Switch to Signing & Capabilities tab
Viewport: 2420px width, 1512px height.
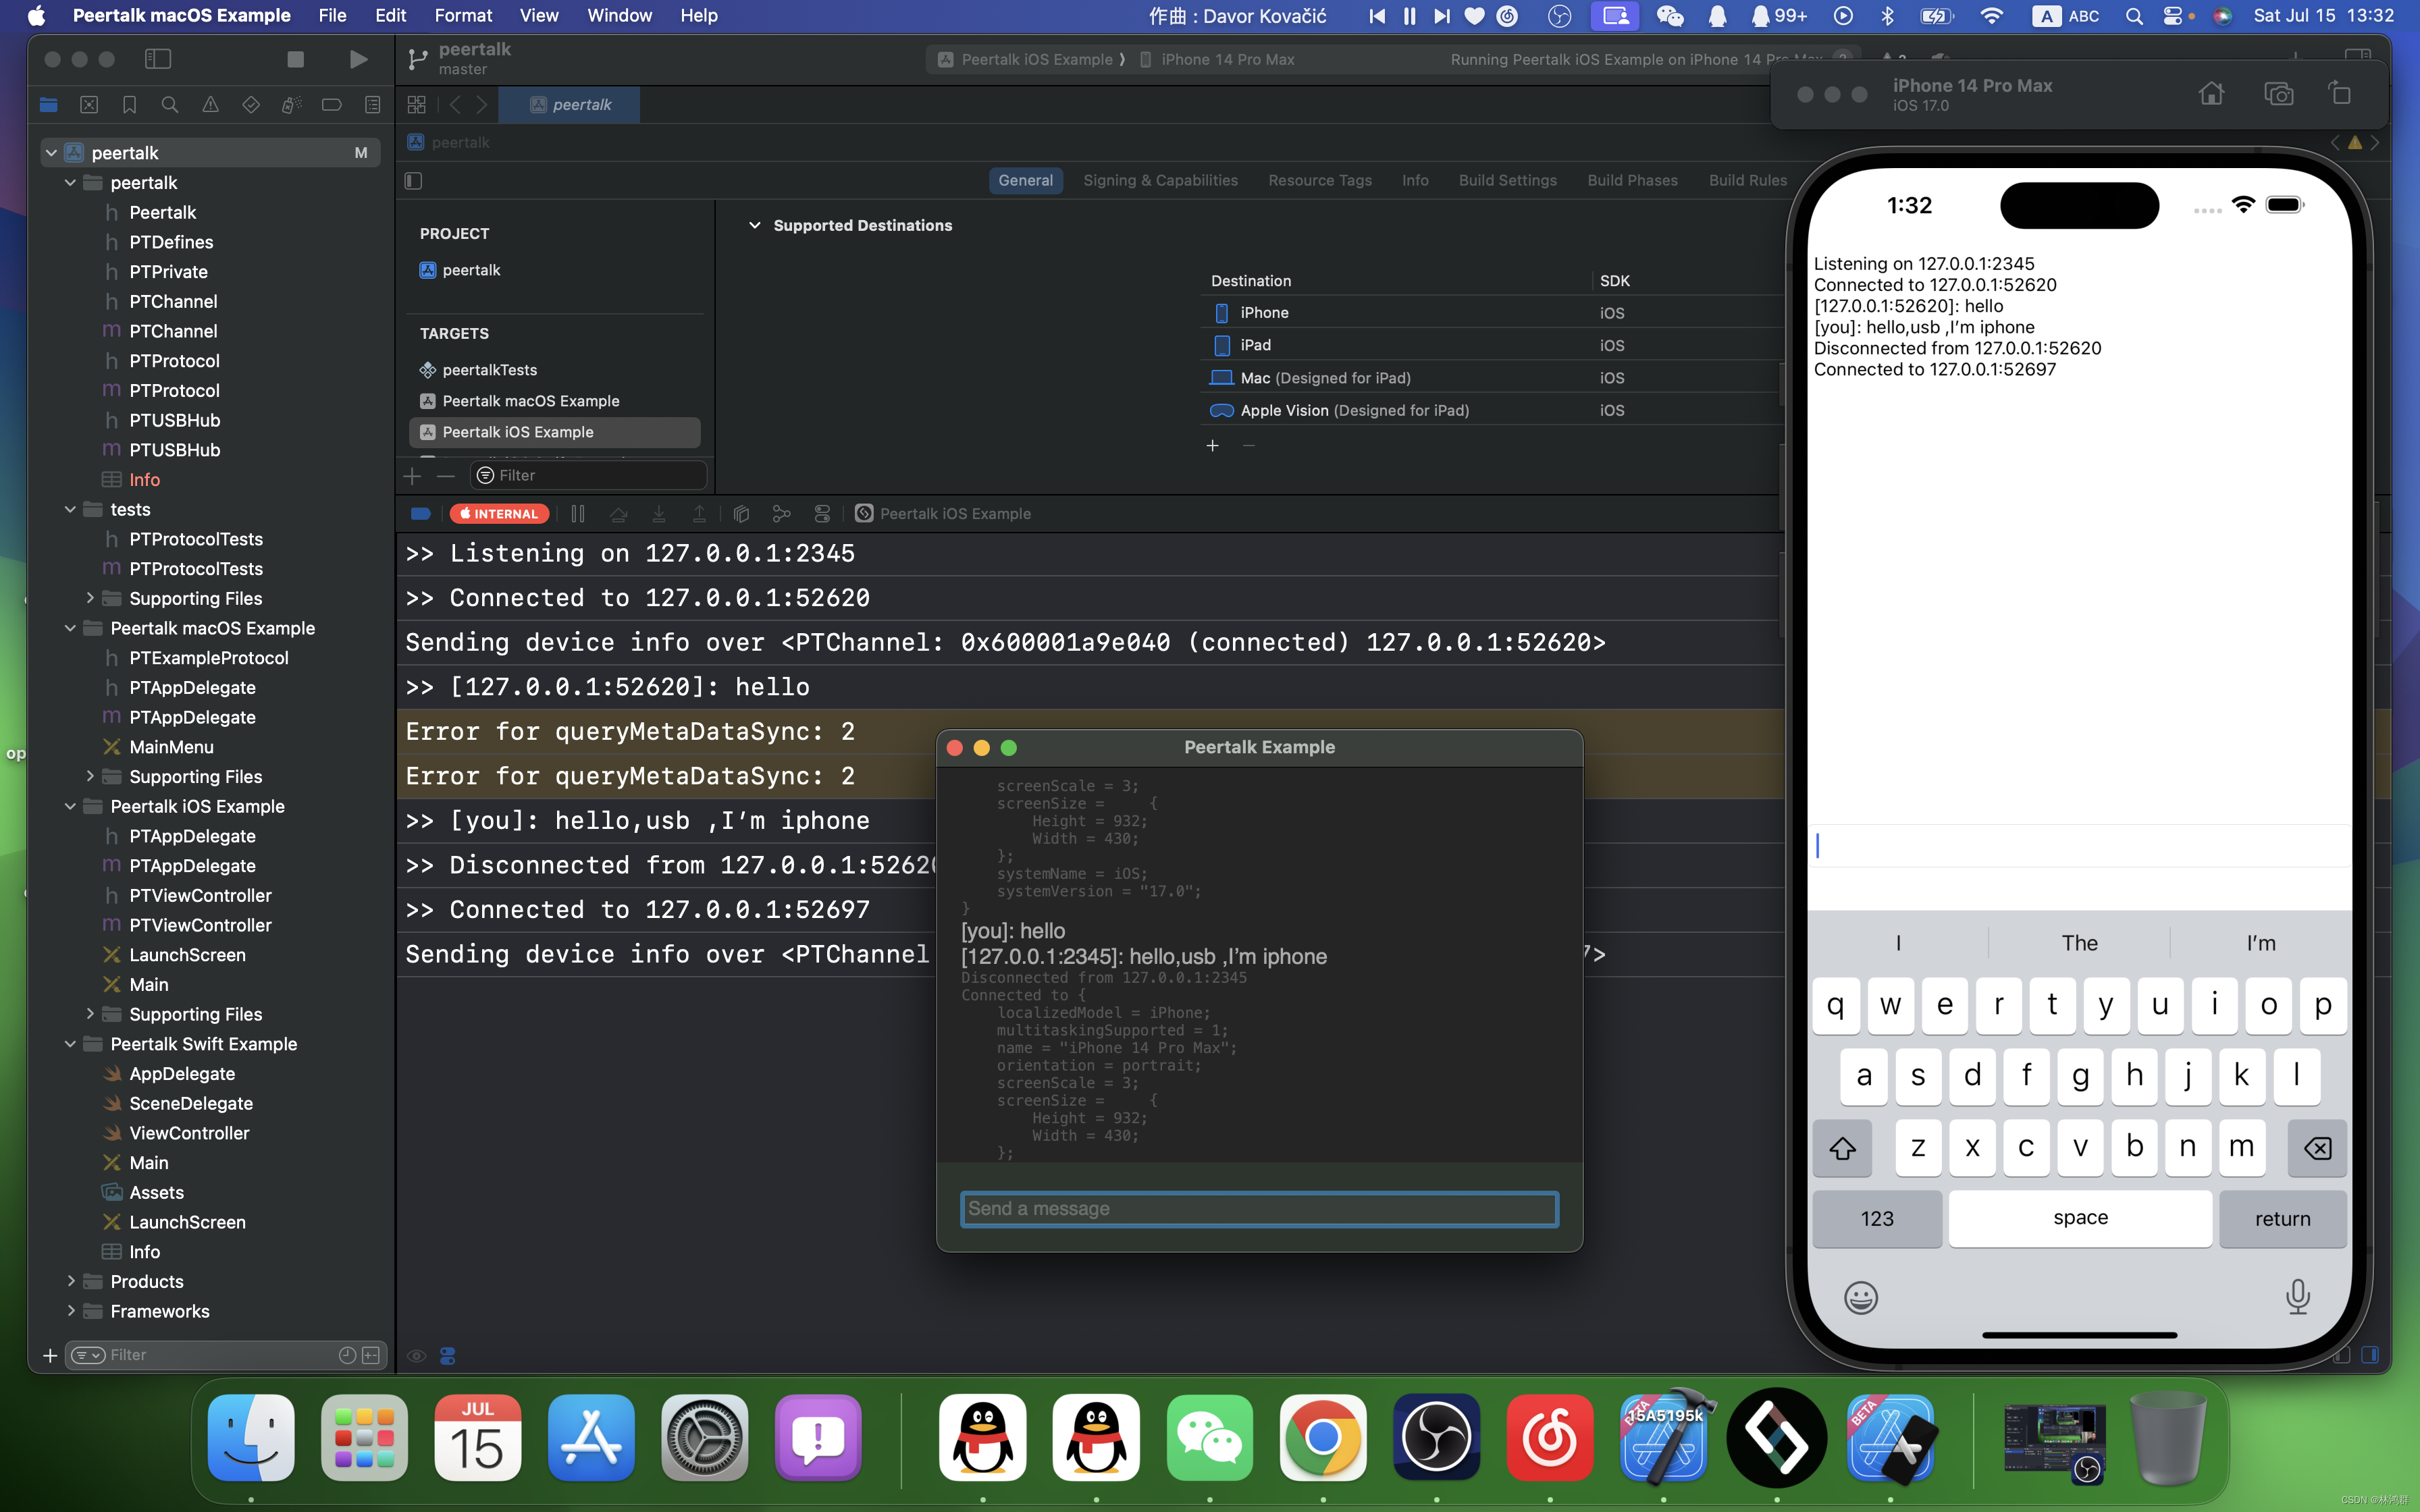pos(1160,180)
